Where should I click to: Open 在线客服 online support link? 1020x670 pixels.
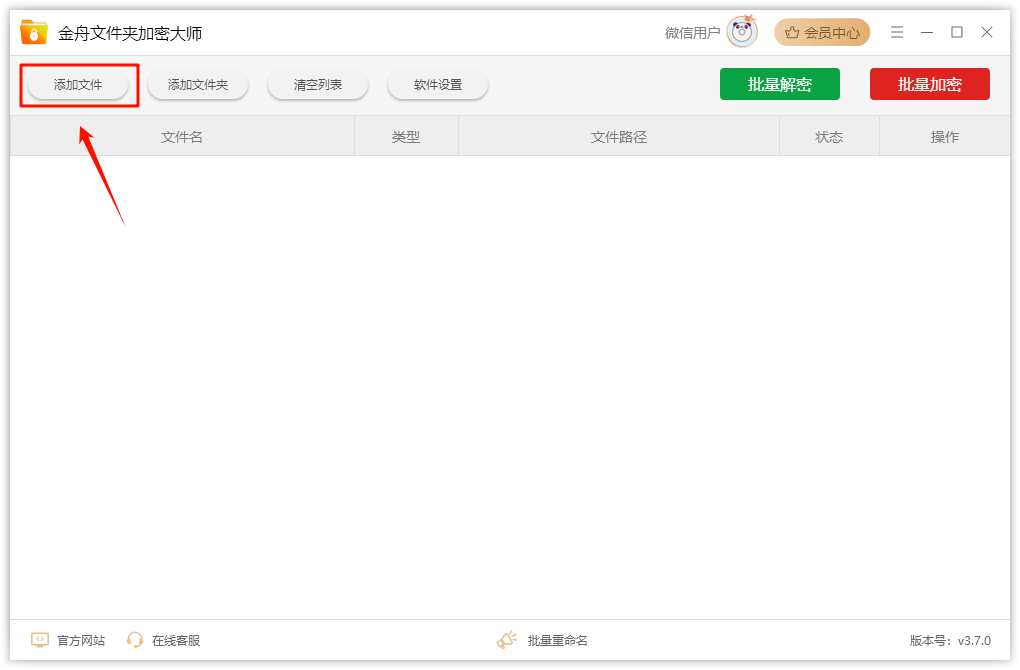point(176,641)
